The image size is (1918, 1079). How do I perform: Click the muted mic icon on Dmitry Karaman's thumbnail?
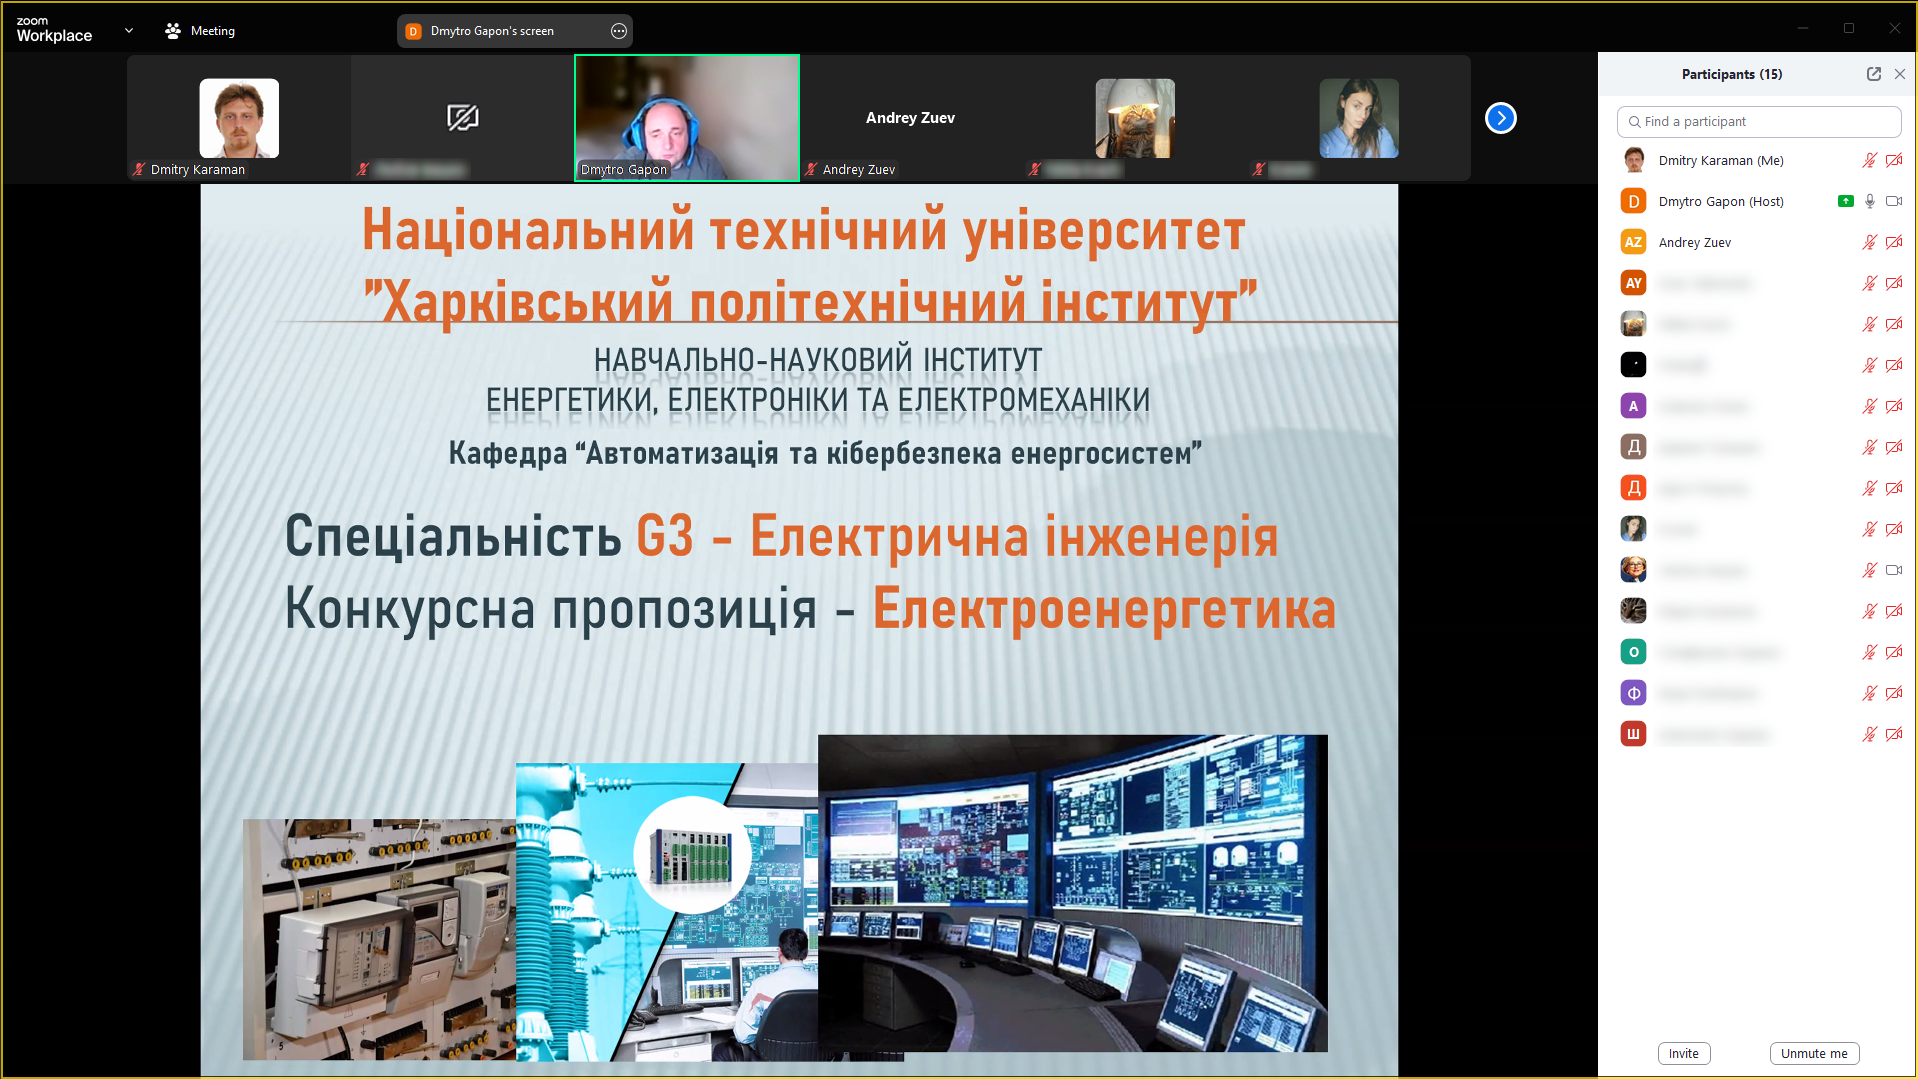point(139,169)
